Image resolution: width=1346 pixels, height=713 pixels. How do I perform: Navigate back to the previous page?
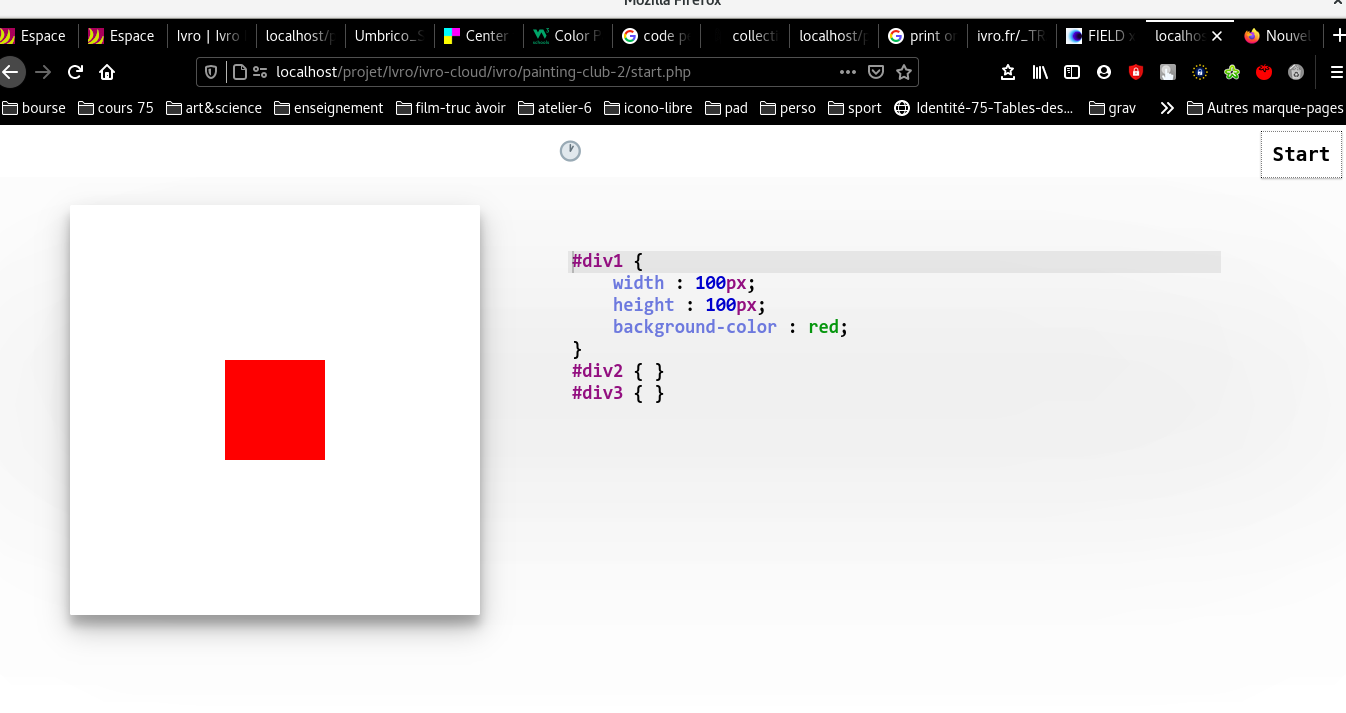pos(11,72)
